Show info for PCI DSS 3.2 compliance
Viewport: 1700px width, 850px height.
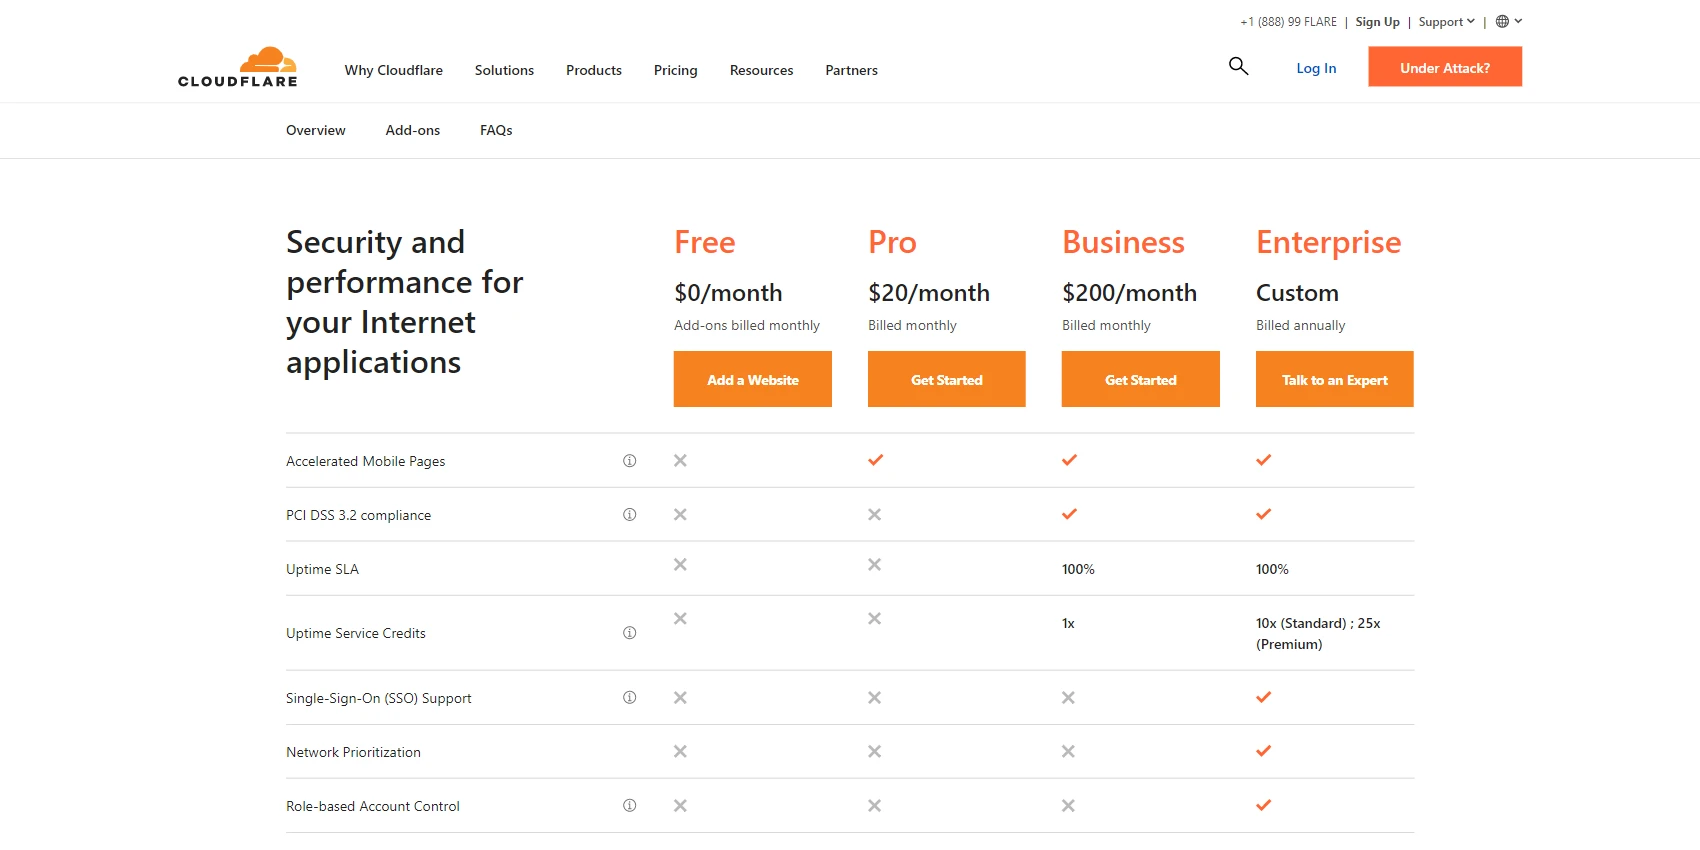pyautogui.click(x=630, y=515)
